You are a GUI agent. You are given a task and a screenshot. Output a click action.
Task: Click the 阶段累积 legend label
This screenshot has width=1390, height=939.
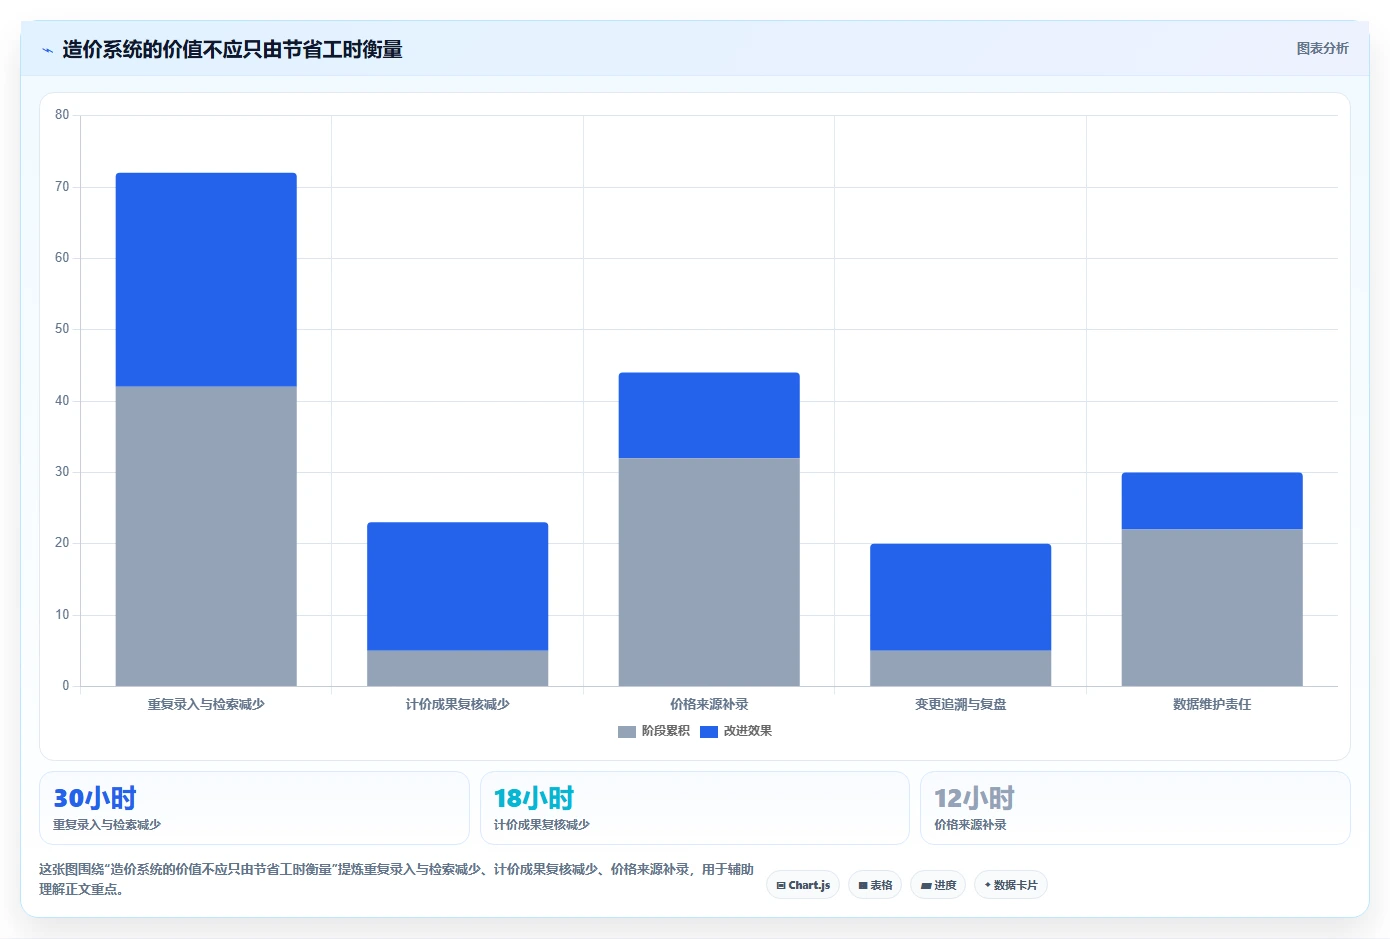(x=666, y=731)
